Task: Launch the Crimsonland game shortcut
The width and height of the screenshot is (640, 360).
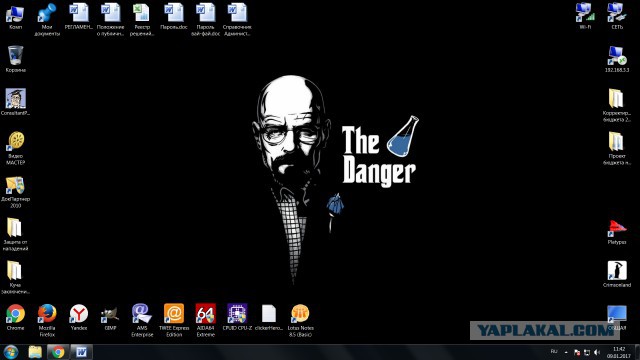Action: 617,274
